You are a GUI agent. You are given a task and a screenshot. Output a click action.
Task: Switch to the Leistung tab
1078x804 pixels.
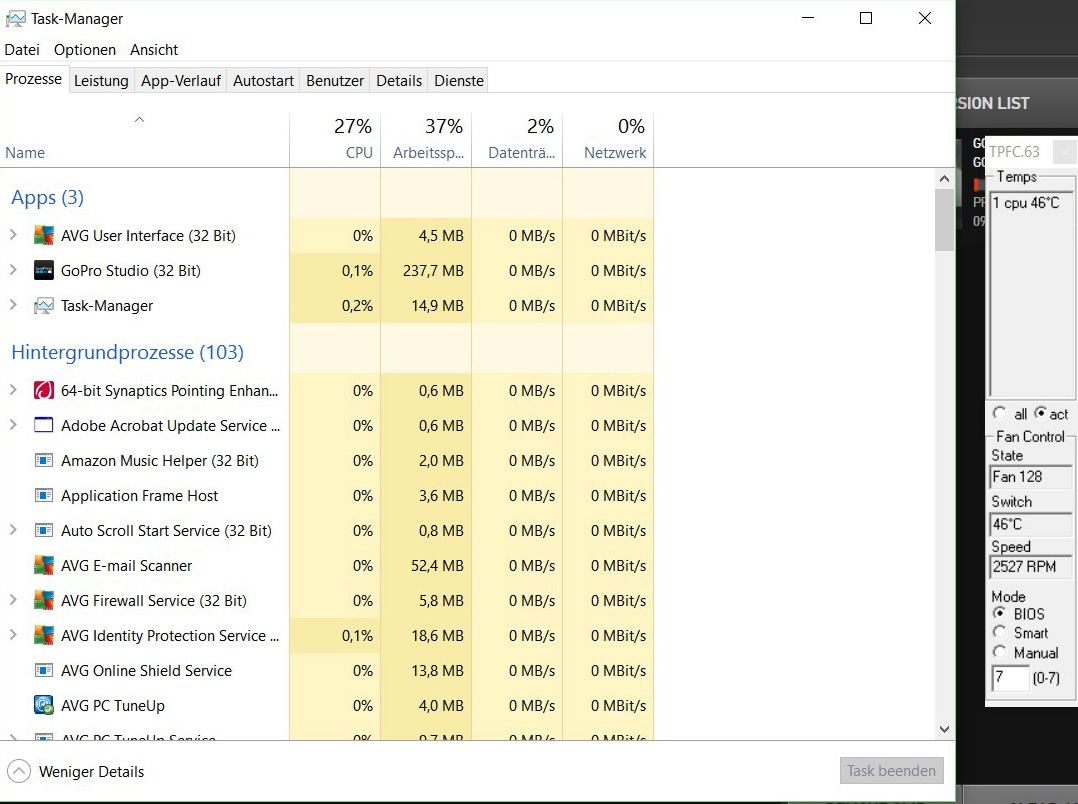pos(101,80)
